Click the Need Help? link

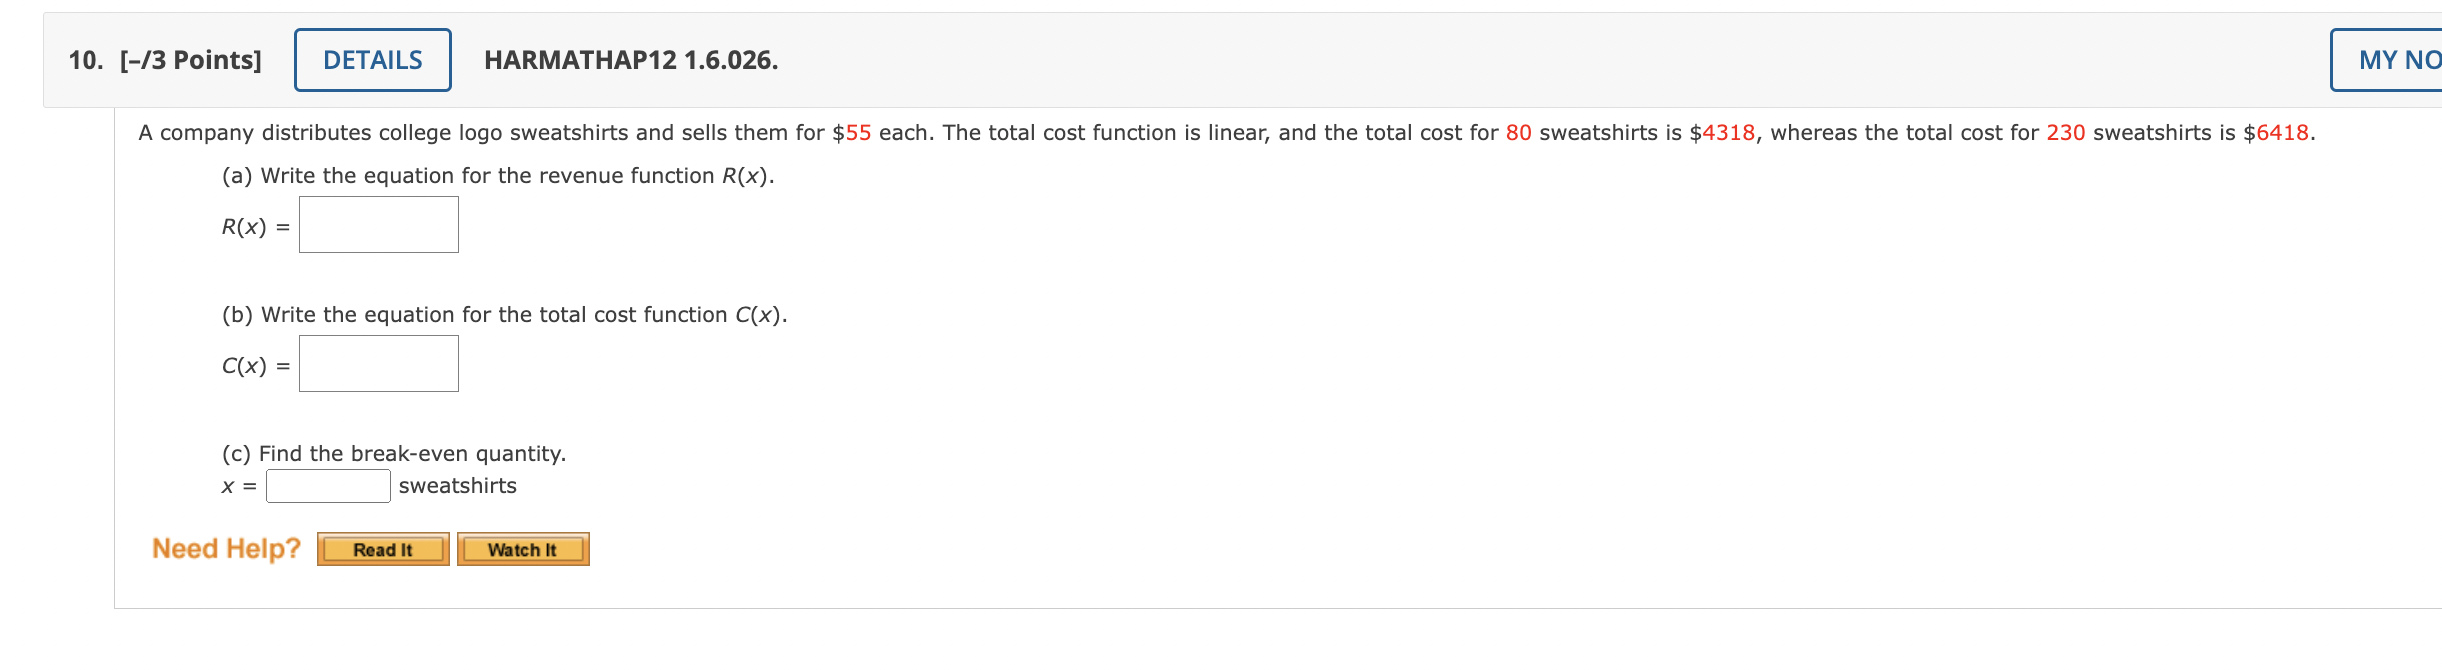pos(225,547)
